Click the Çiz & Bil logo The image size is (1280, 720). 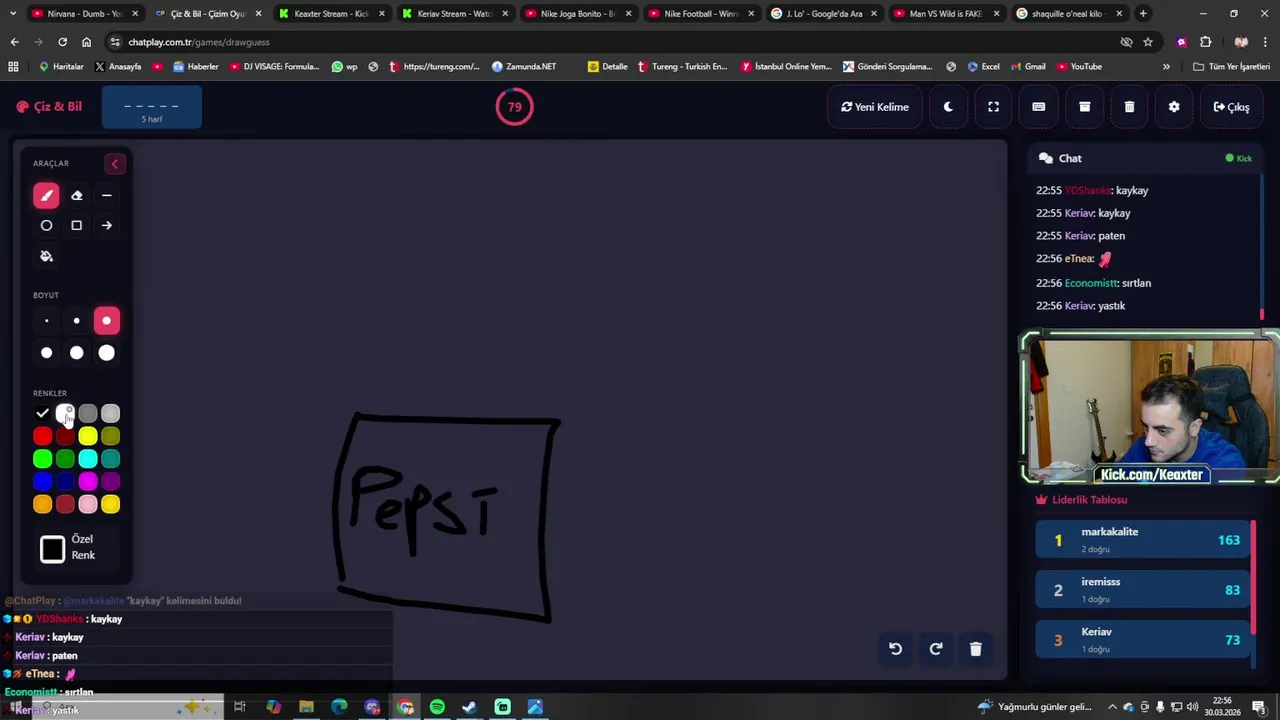tap(49, 107)
